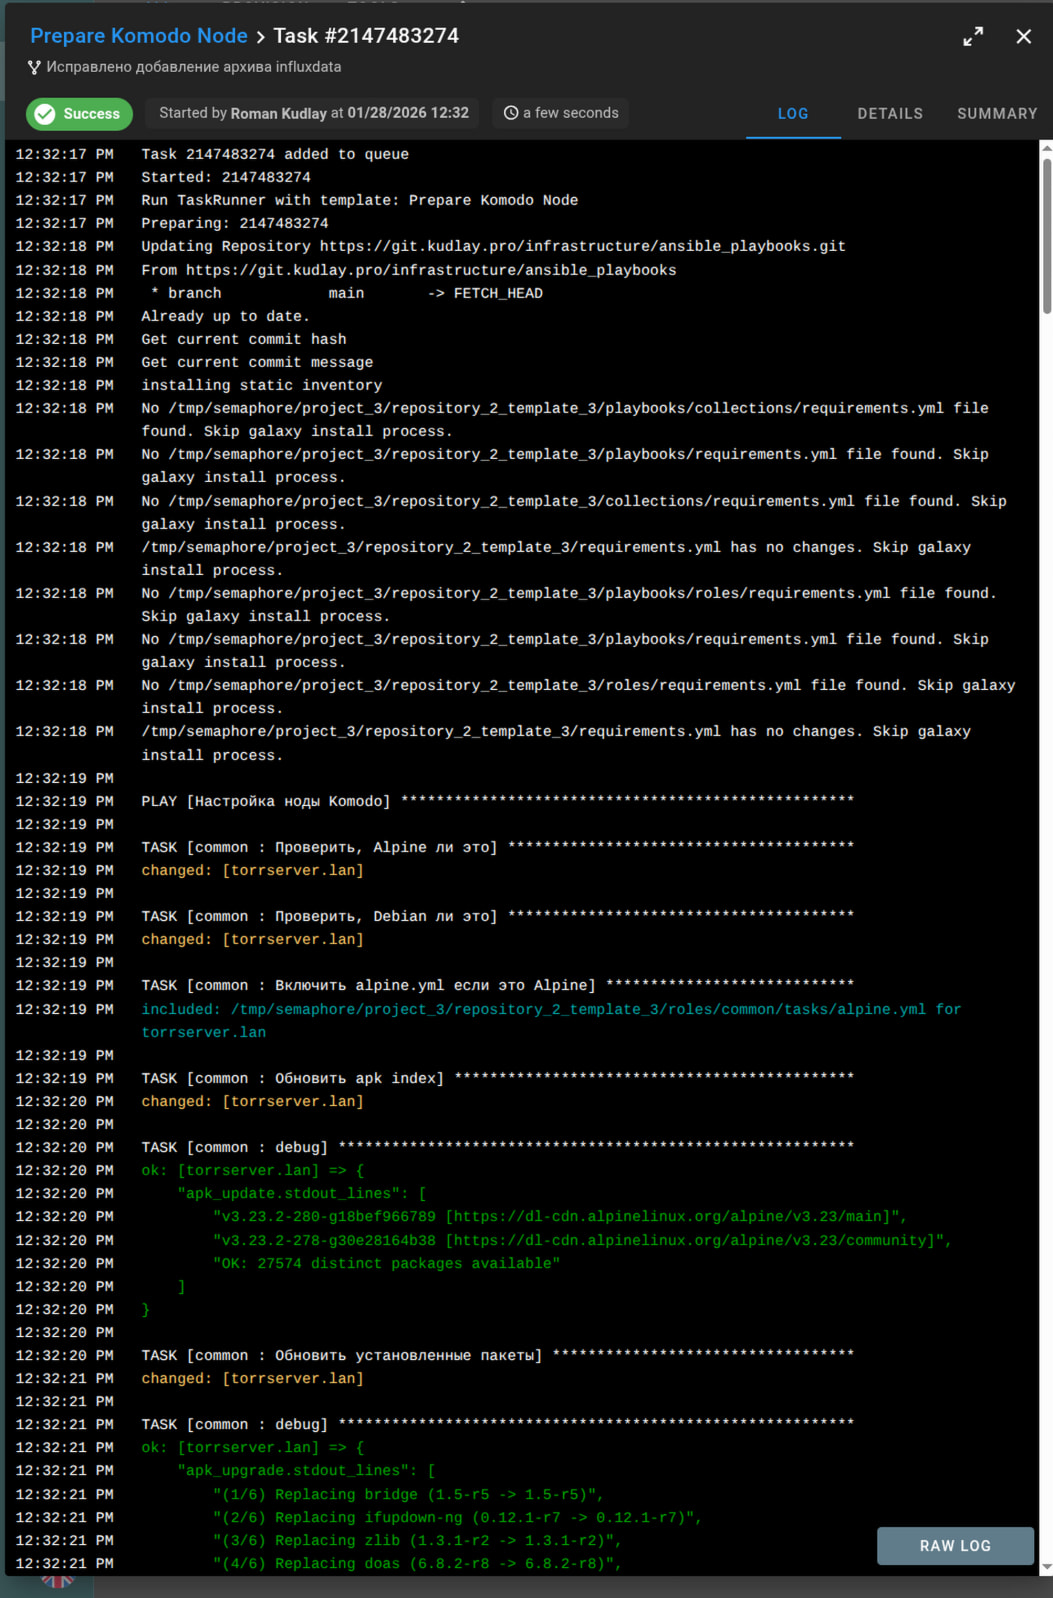Image resolution: width=1053 pixels, height=1598 pixels.
Task: Click the included alpine.yml log line
Action: (550, 1009)
